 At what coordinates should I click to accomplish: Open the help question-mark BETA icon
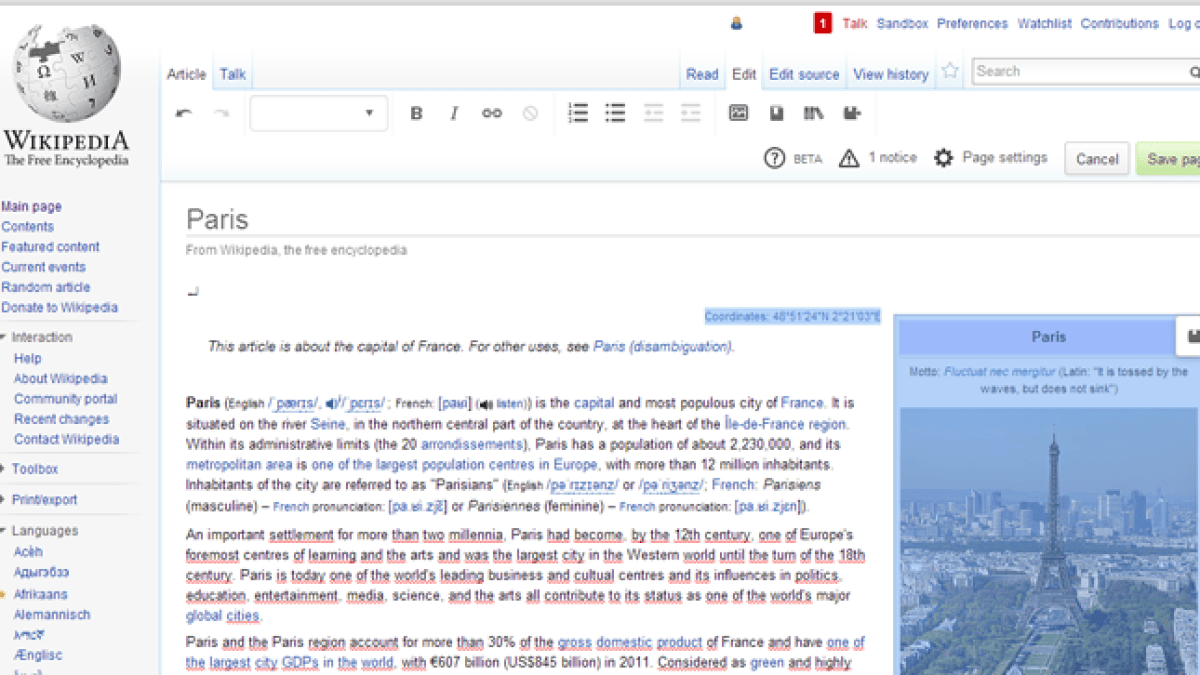click(774, 158)
